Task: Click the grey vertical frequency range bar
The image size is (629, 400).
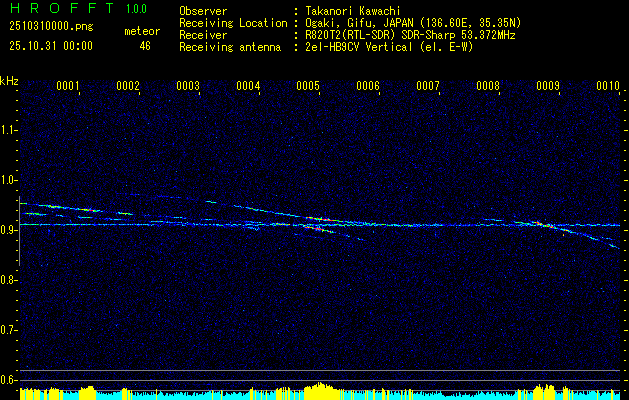Action: click(x=19, y=231)
